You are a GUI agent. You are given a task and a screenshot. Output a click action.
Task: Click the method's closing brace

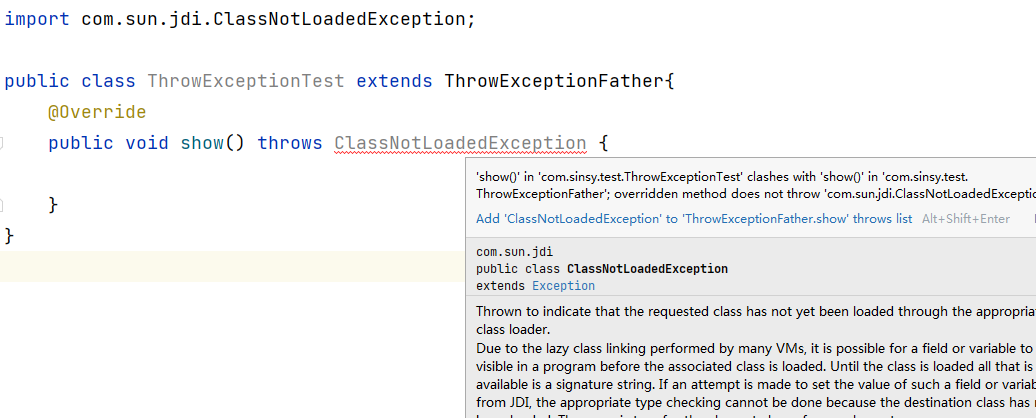pos(54,205)
